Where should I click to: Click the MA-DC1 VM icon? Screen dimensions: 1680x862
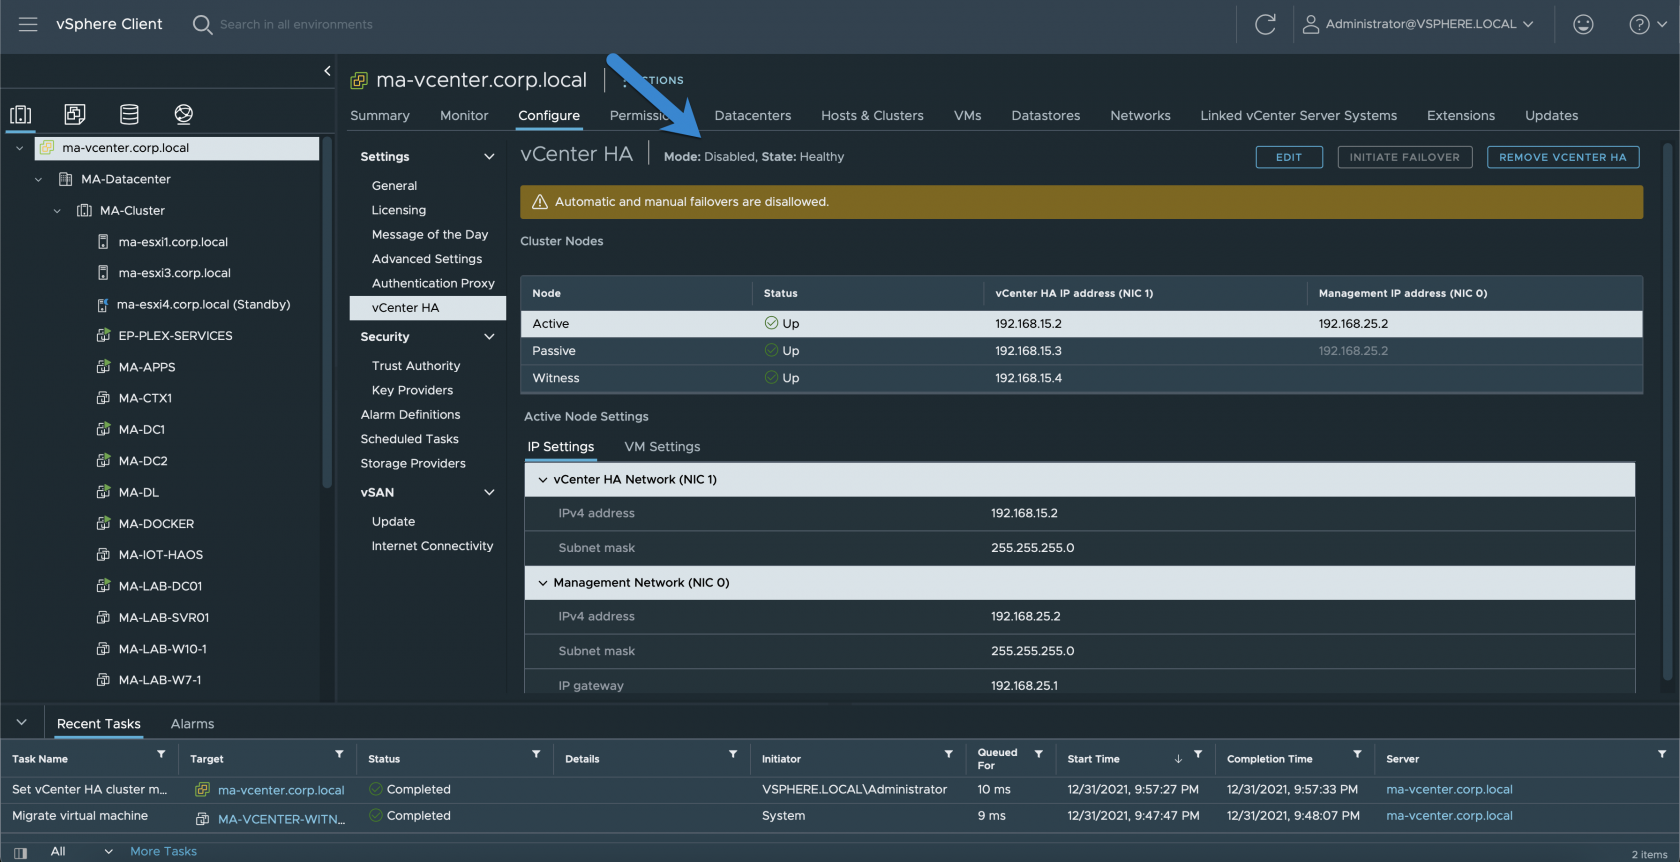103,430
